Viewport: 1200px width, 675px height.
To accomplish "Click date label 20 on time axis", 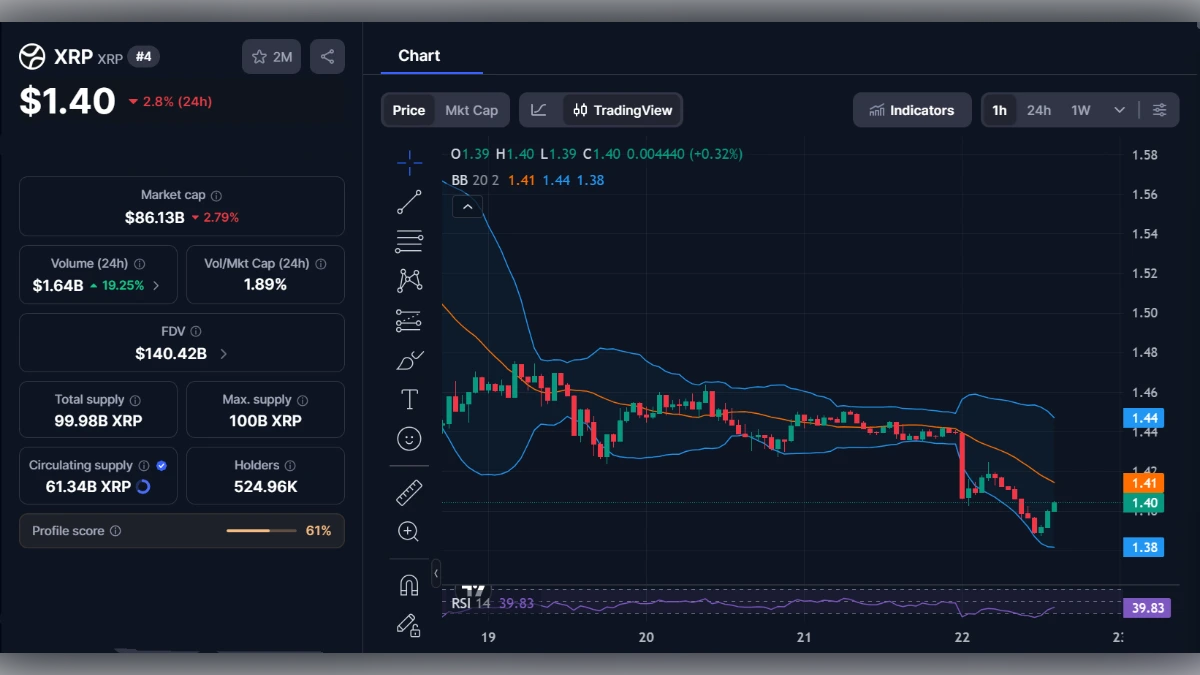I will (x=645, y=637).
